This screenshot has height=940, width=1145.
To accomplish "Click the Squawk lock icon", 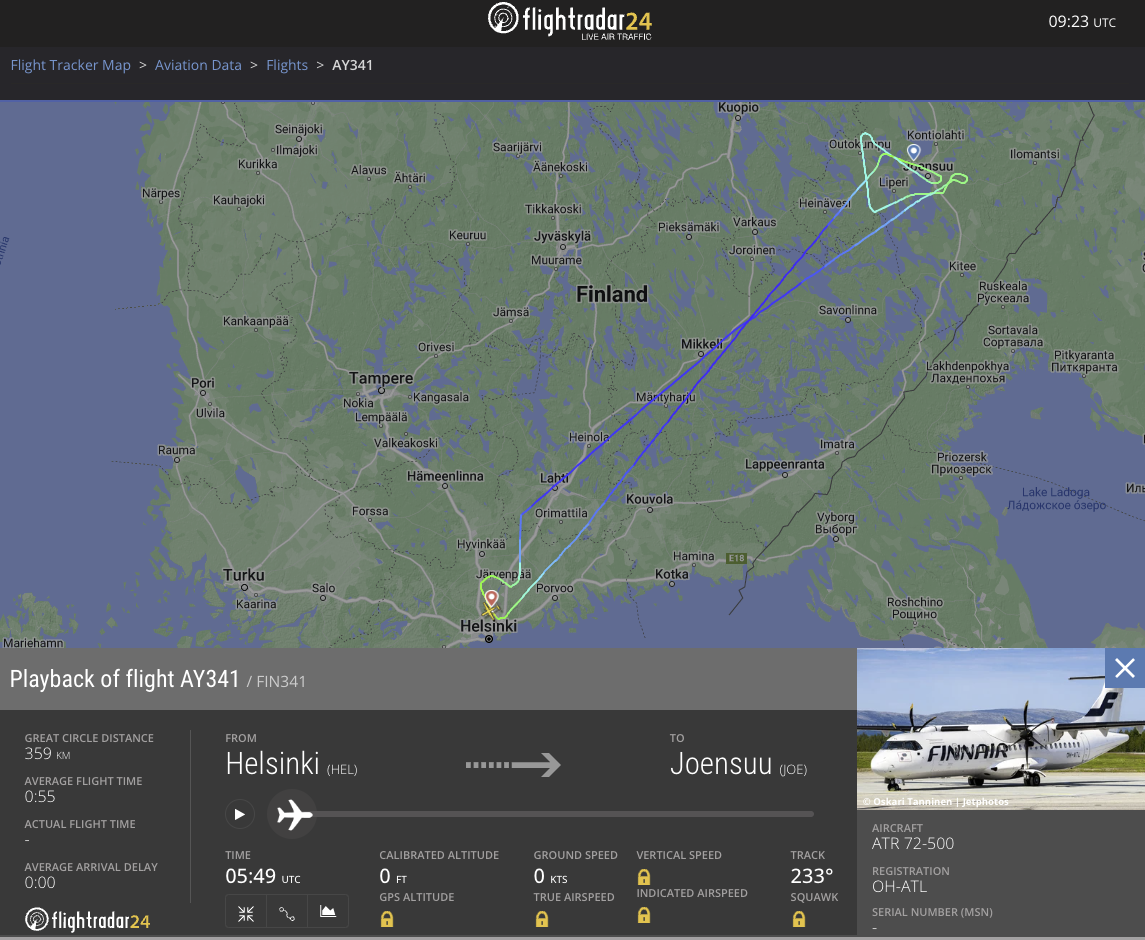I will point(799,920).
